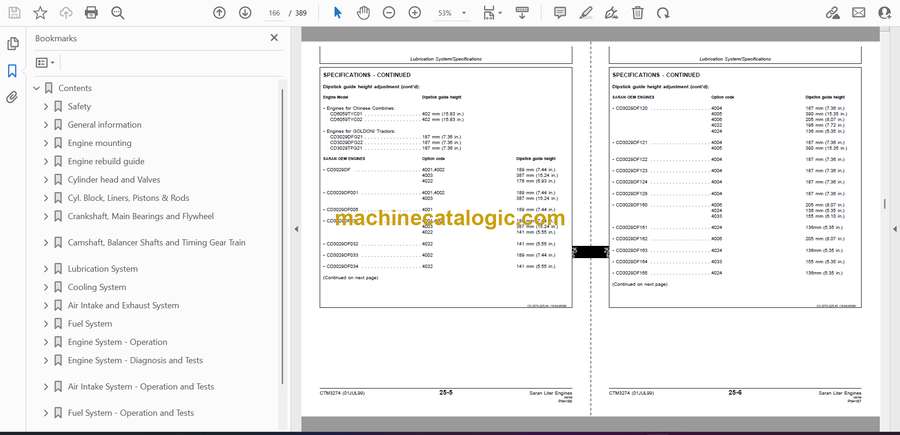The height and width of the screenshot is (435, 900).
Task: Open the Cyl. Block, Liners, Pistons & Rods bookmark
Action: click(x=128, y=198)
